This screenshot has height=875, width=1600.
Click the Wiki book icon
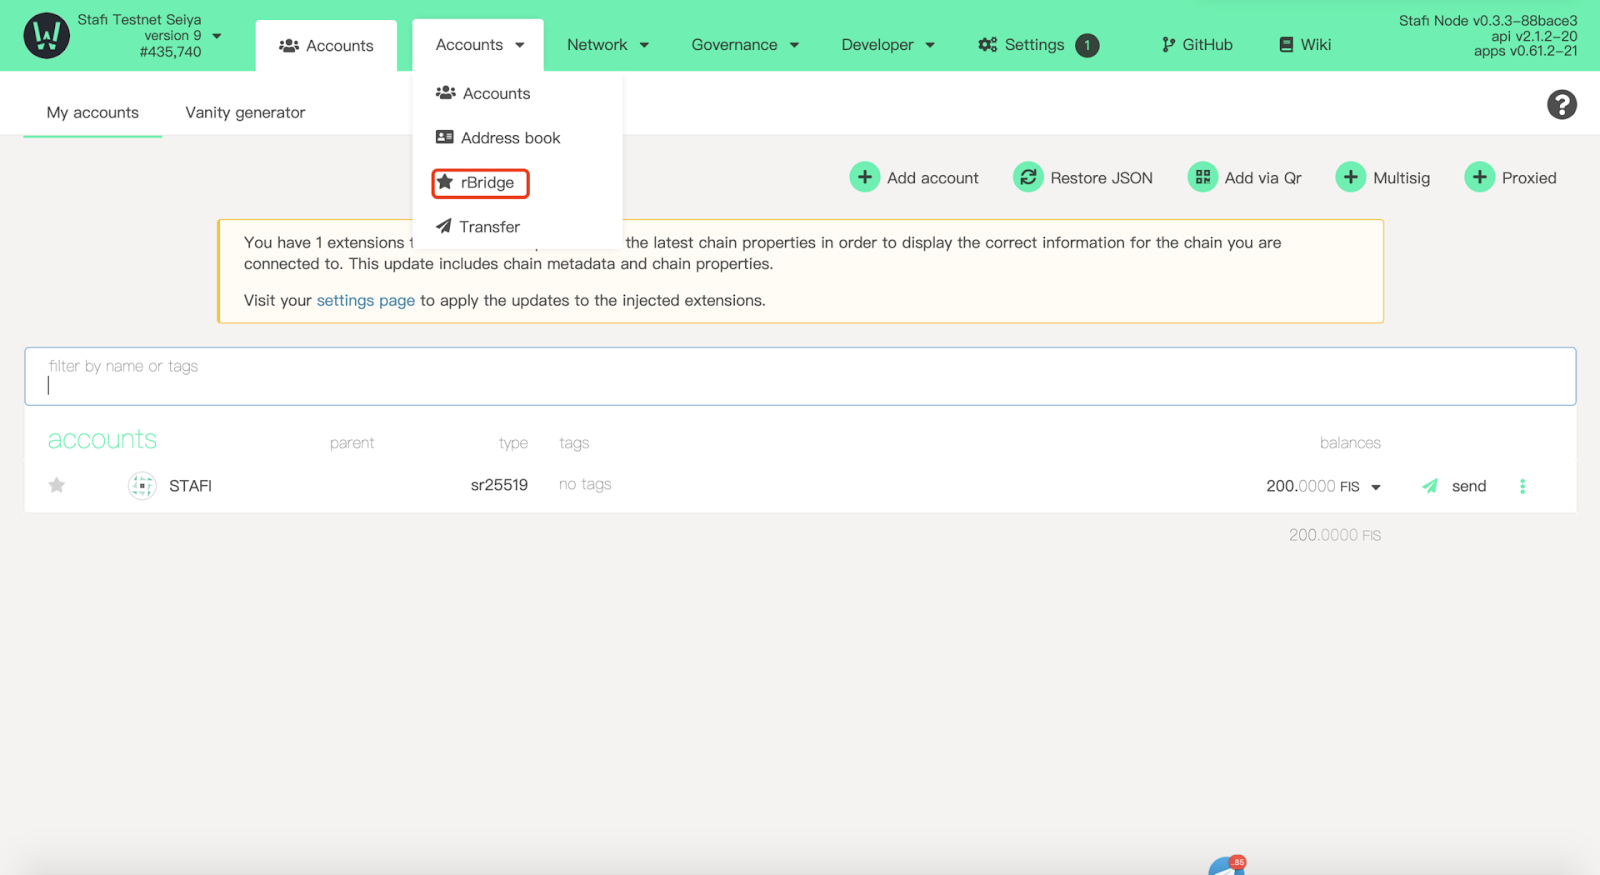[1286, 45]
